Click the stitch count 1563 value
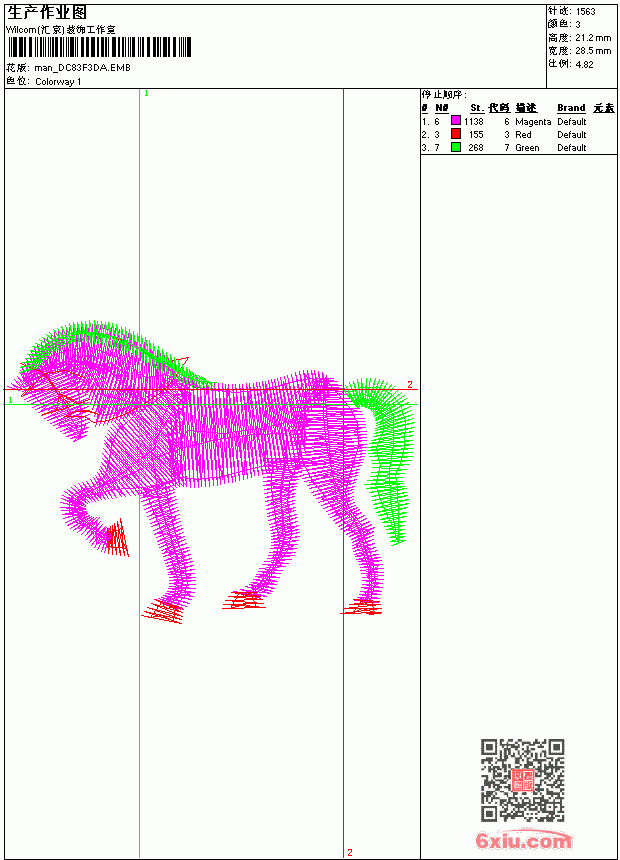The height and width of the screenshot is (860, 620). click(585, 12)
